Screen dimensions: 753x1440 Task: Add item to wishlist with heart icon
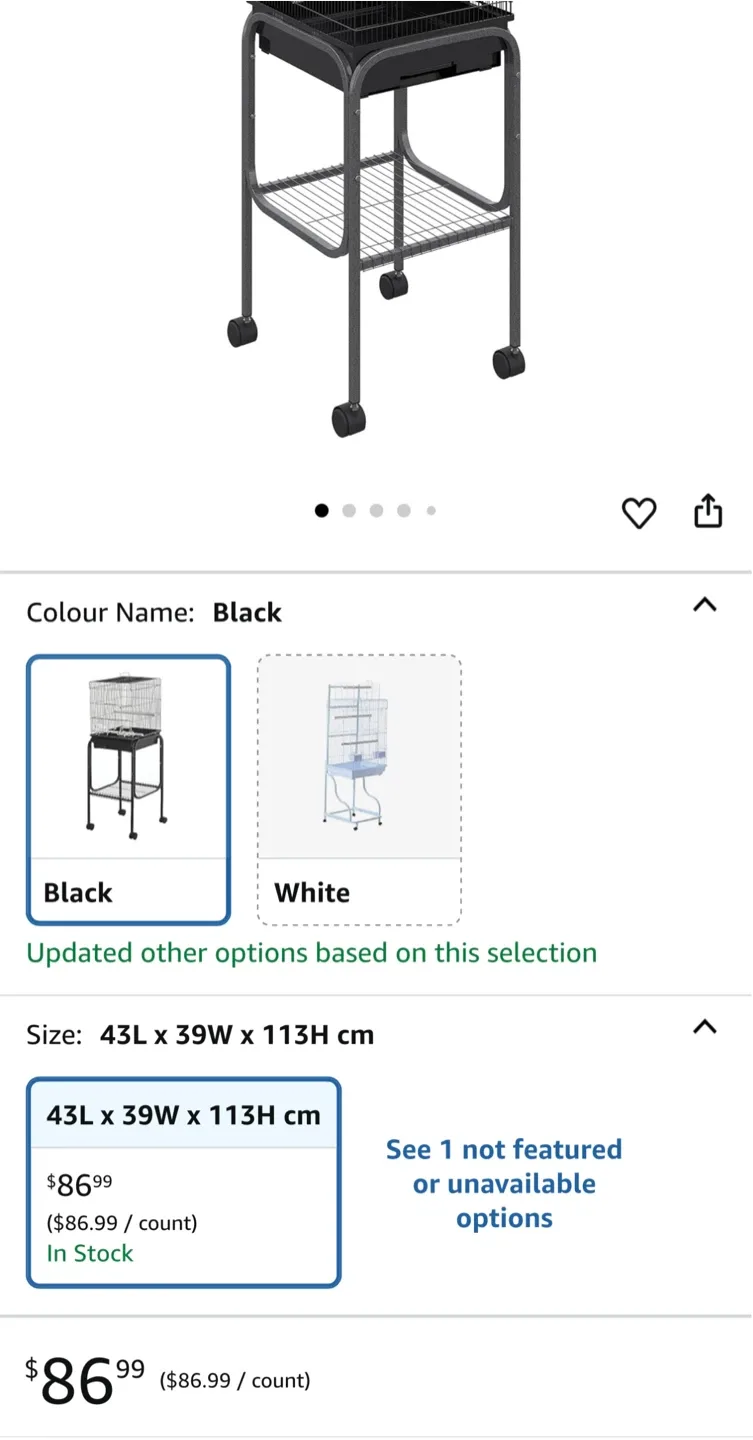coord(638,513)
